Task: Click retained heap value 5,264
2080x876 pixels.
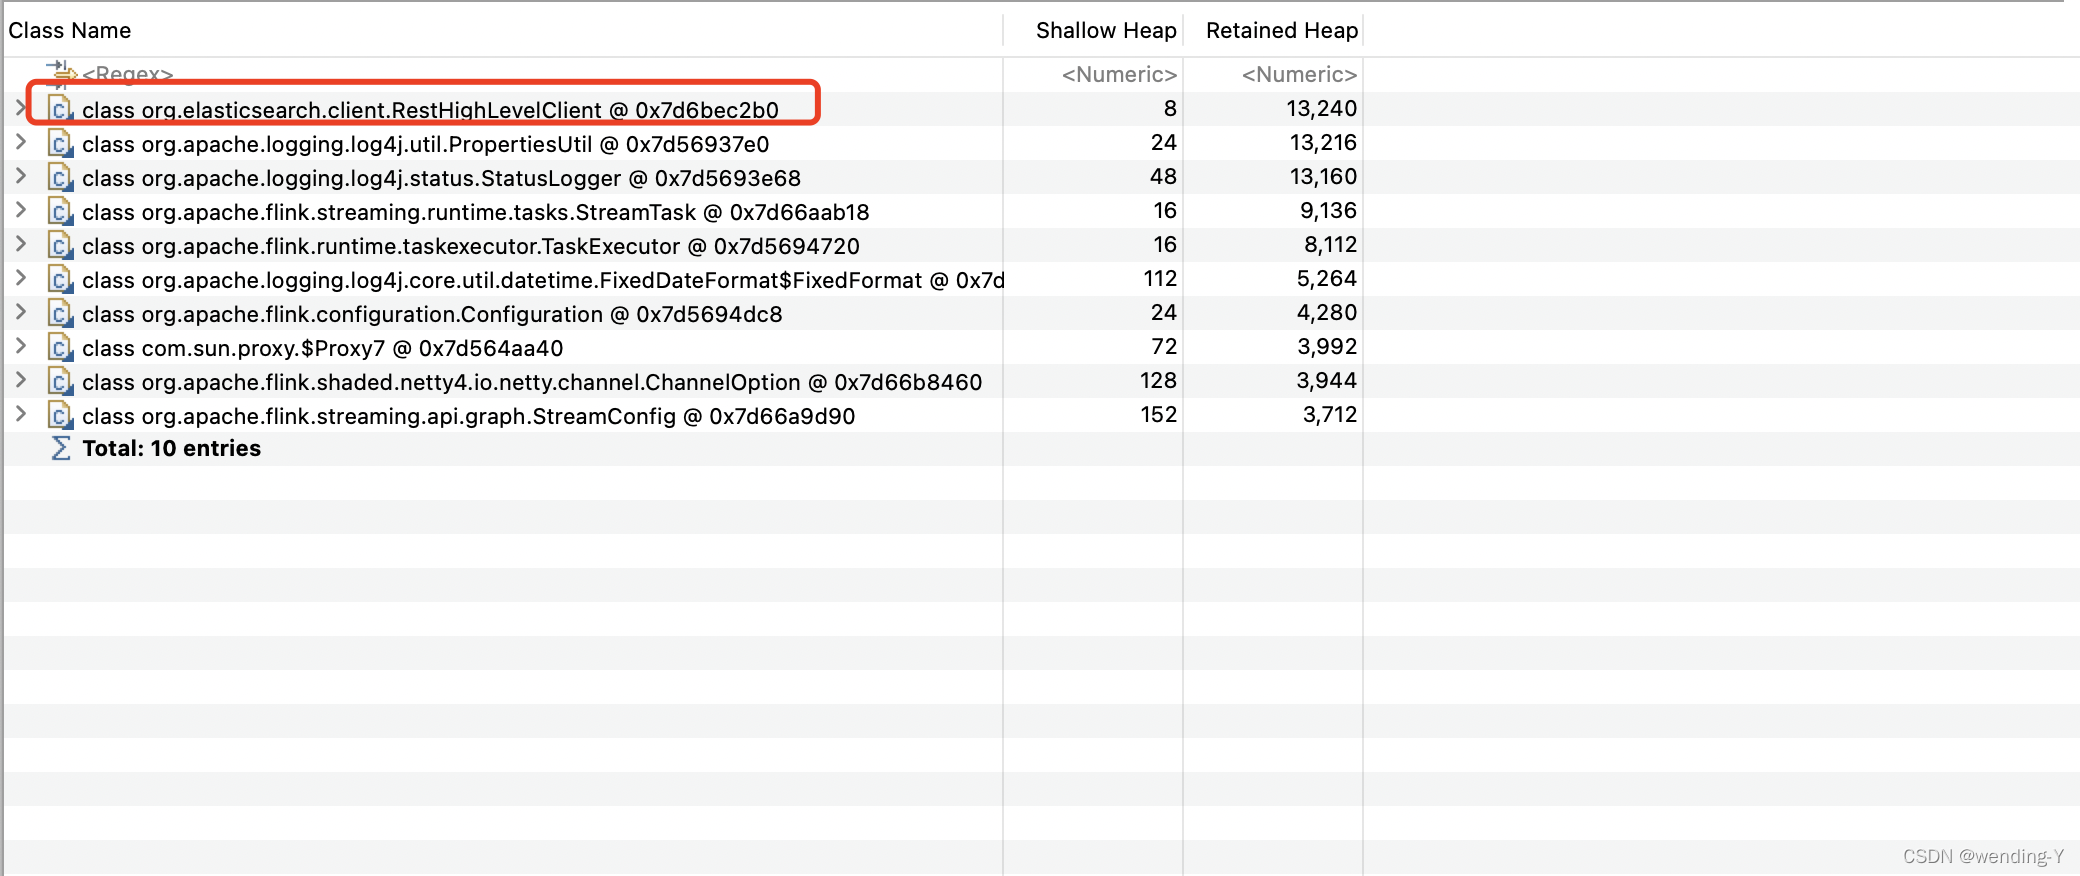Action: pyautogui.click(x=1327, y=278)
